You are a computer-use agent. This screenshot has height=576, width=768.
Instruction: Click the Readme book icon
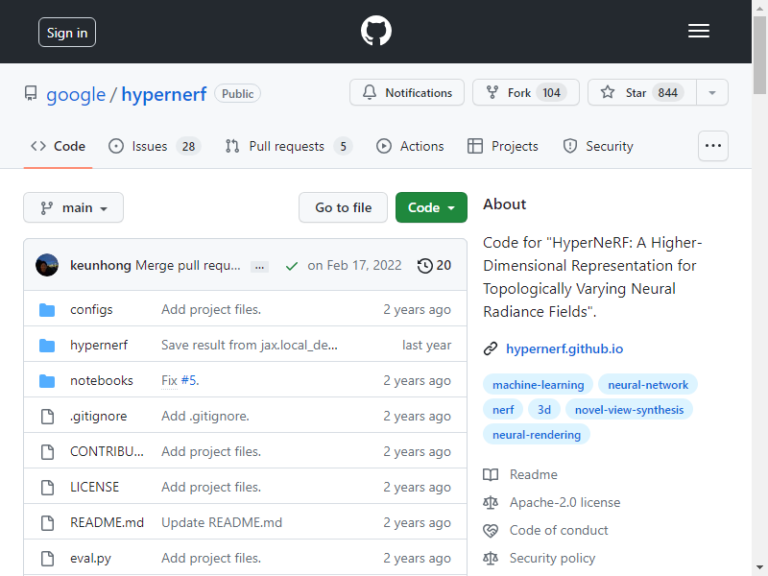click(x=491, y=475)
